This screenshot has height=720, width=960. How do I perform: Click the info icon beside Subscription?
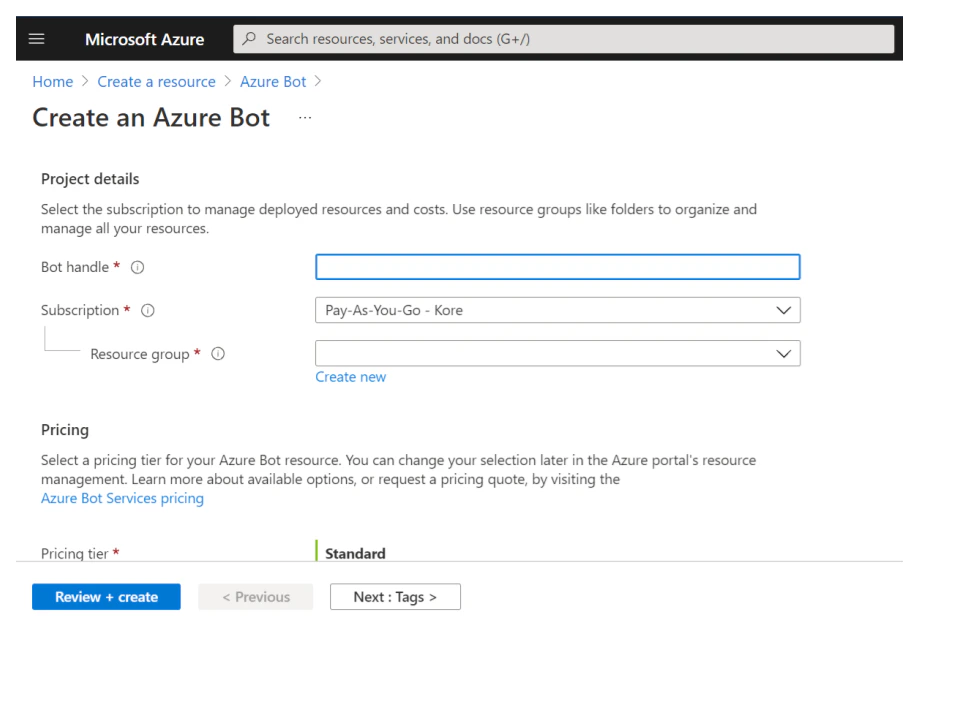coord(147,310)
